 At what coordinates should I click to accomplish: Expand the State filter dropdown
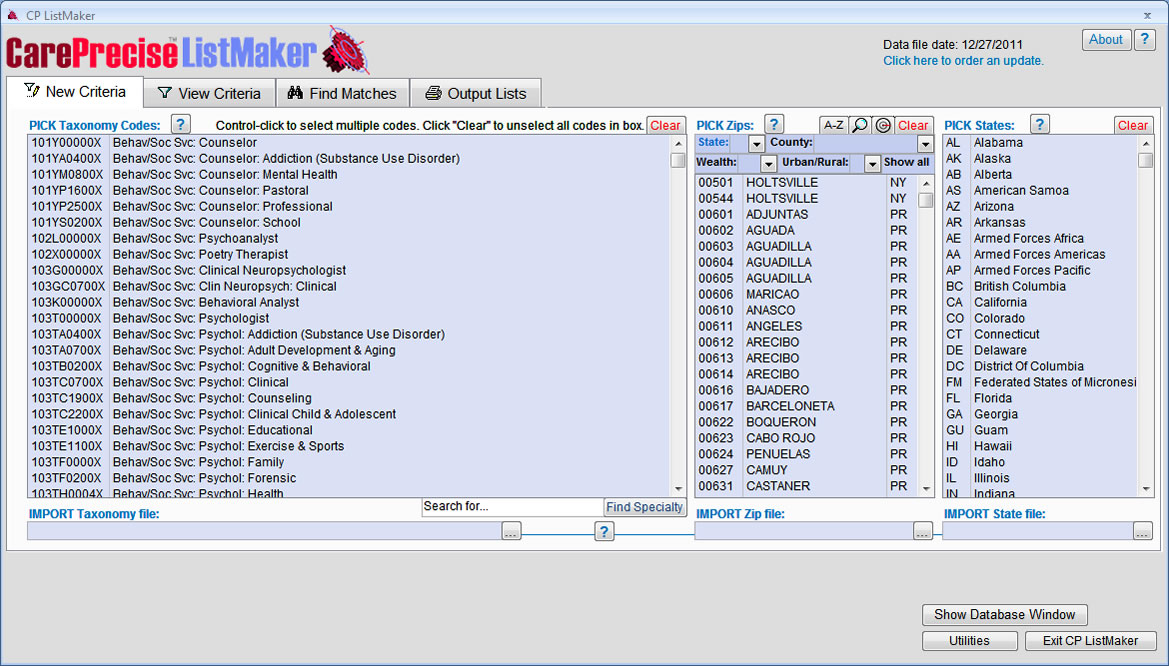click(x=756, y=143)
